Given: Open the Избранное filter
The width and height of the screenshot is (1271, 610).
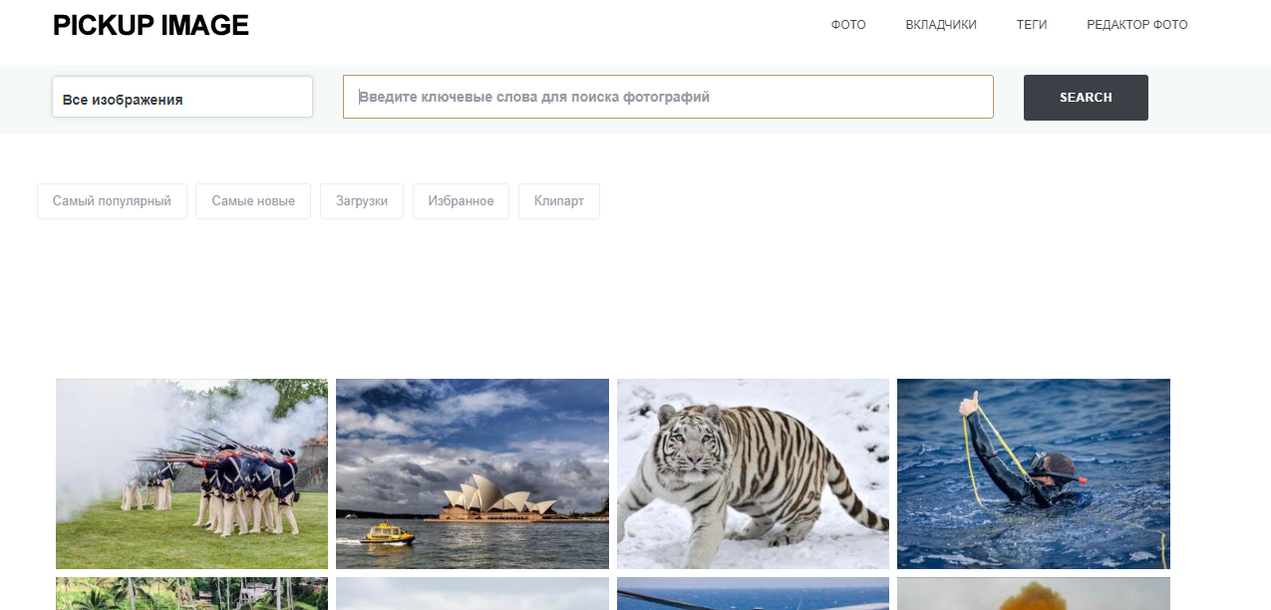Looking at the screenshot, I should click(x=461, y=201).
